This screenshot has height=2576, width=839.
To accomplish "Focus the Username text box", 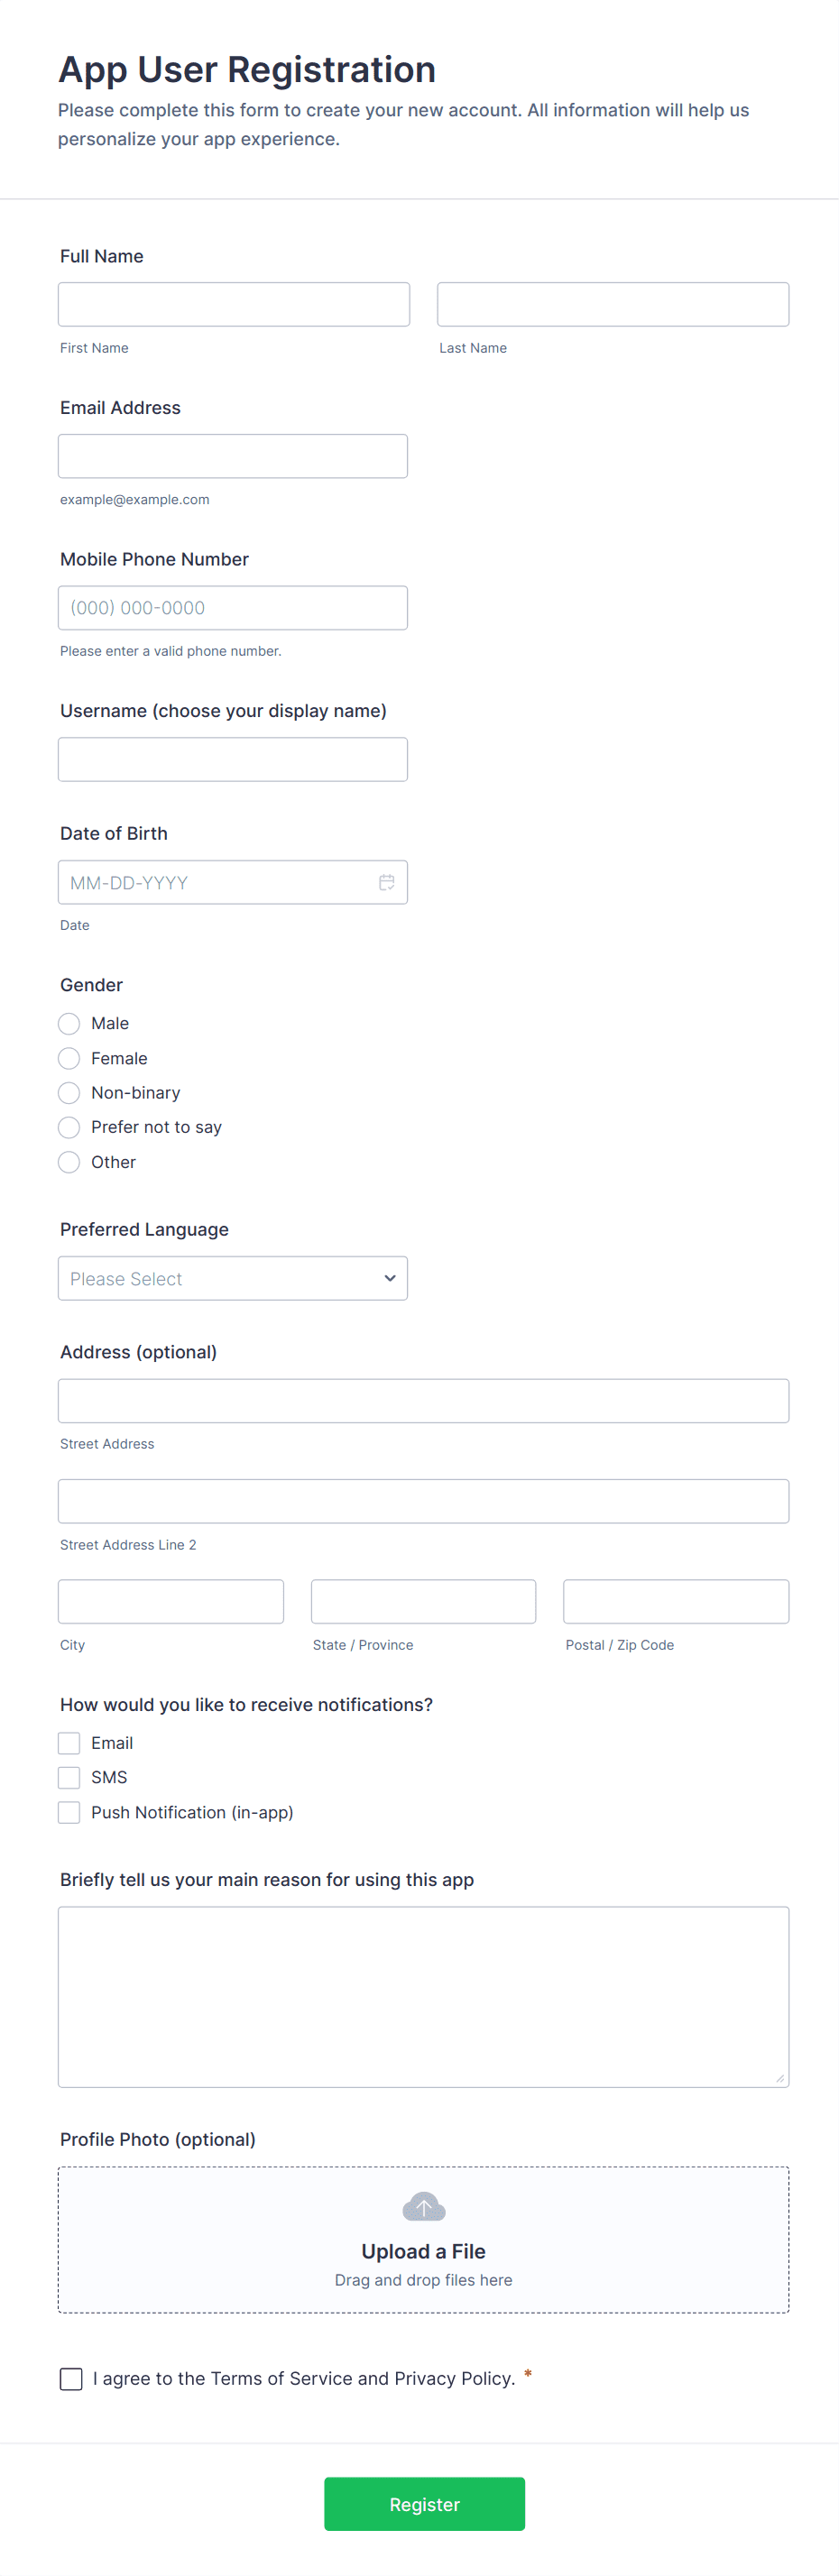I will click(233, 759).
